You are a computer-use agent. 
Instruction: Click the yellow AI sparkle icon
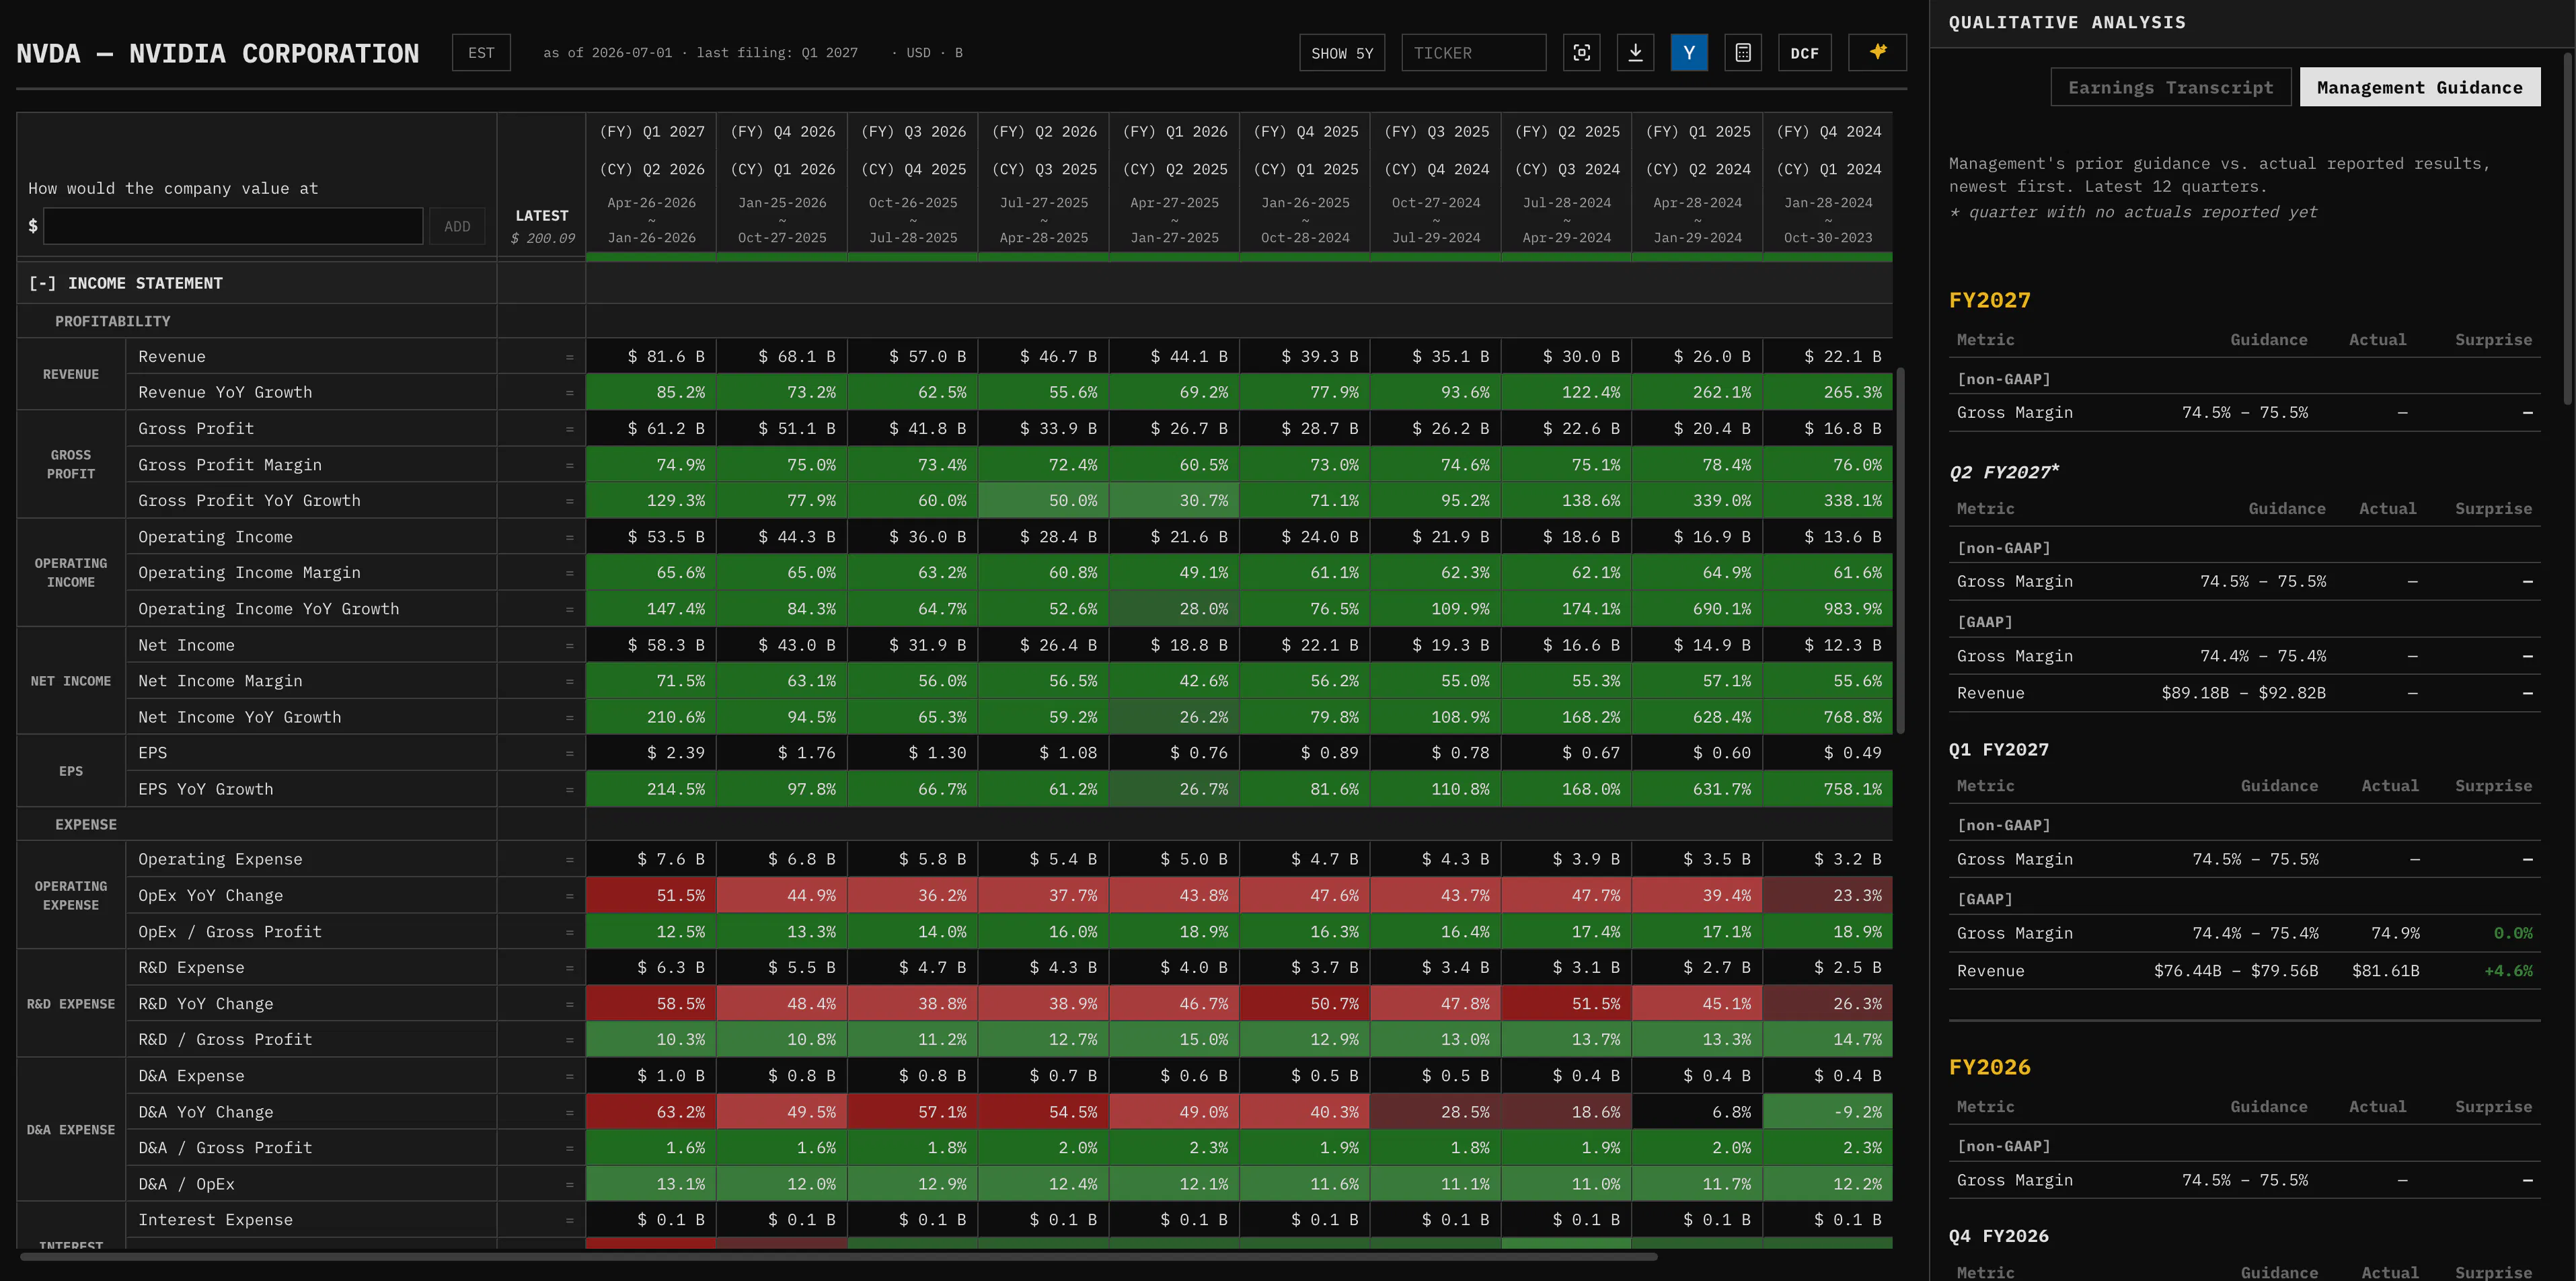[x=1877, y=52]
